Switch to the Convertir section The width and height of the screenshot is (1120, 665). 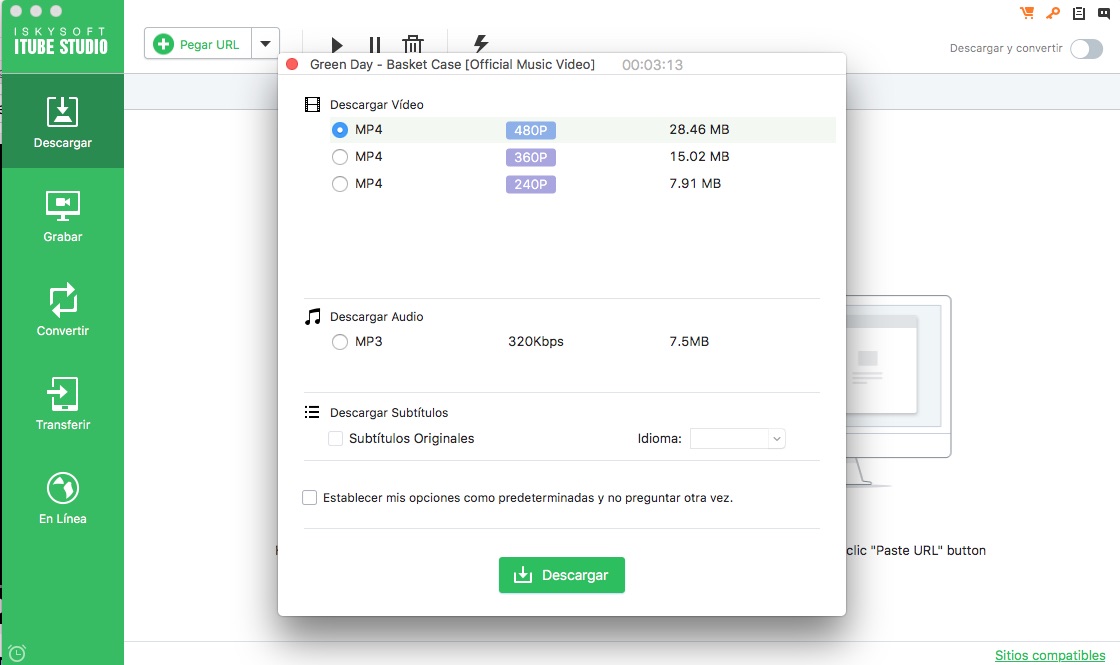[x=62, y=310]
